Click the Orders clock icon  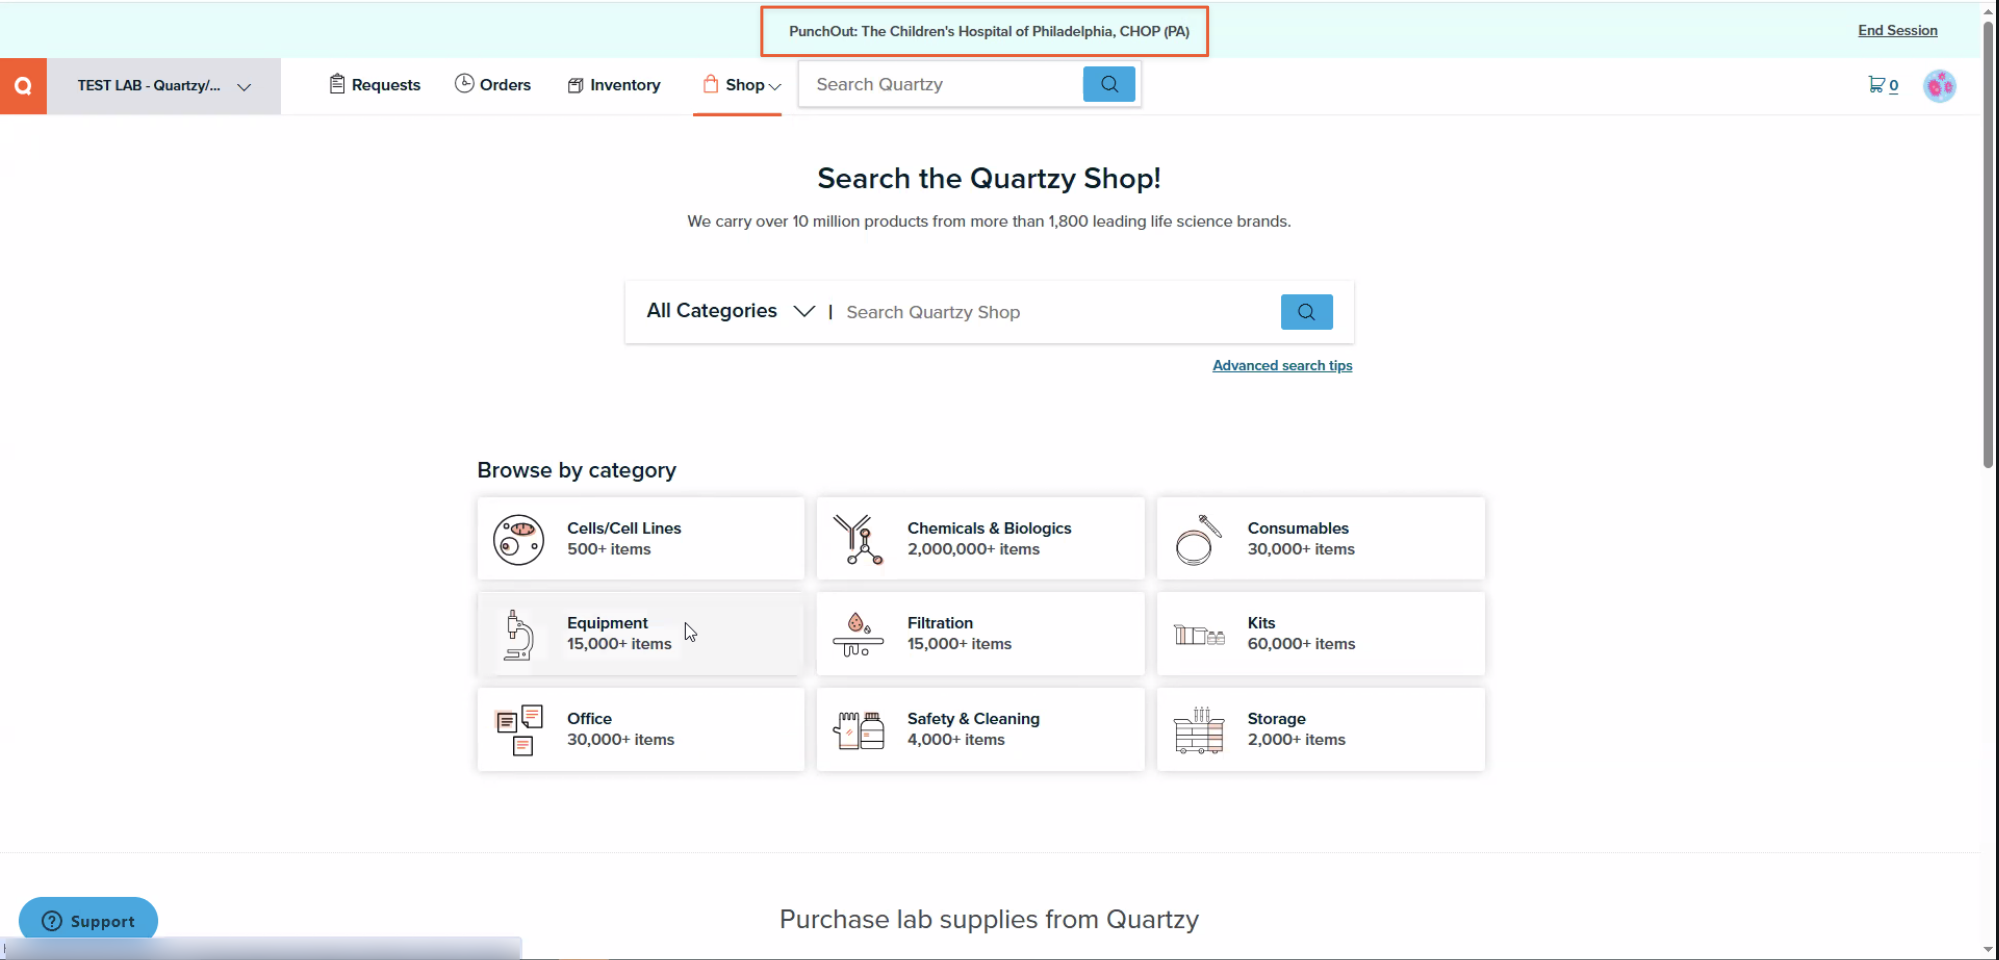[x=464, y=84]
